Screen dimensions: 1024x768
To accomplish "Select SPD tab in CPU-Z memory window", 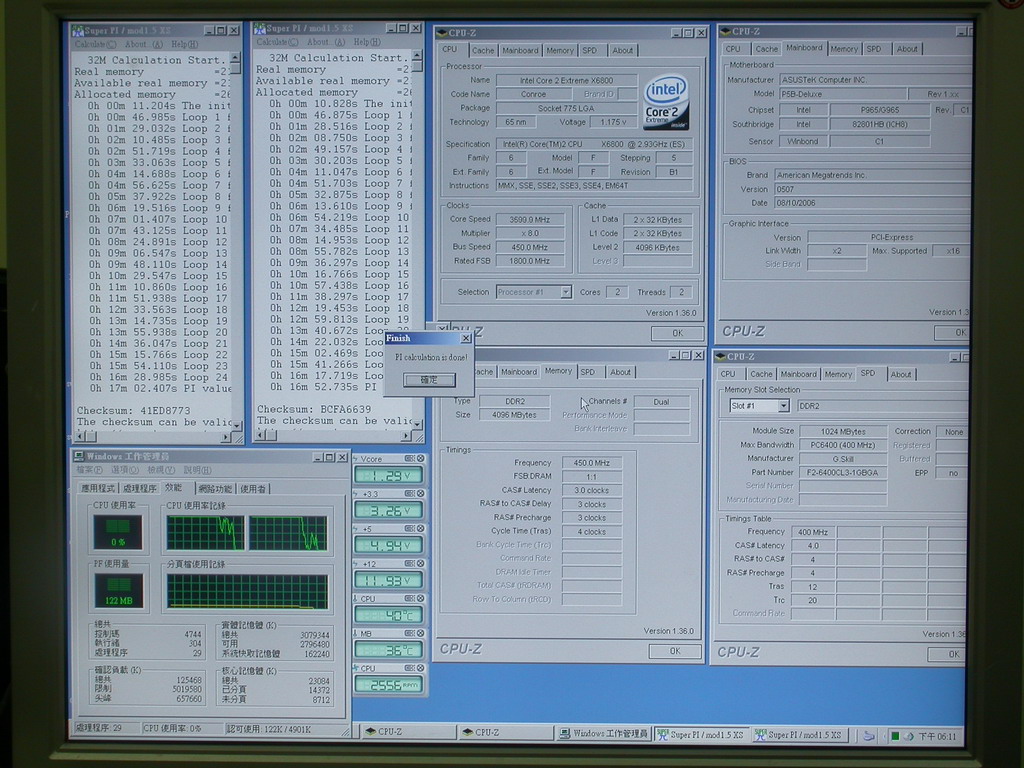I will click(x=588, y=372).
